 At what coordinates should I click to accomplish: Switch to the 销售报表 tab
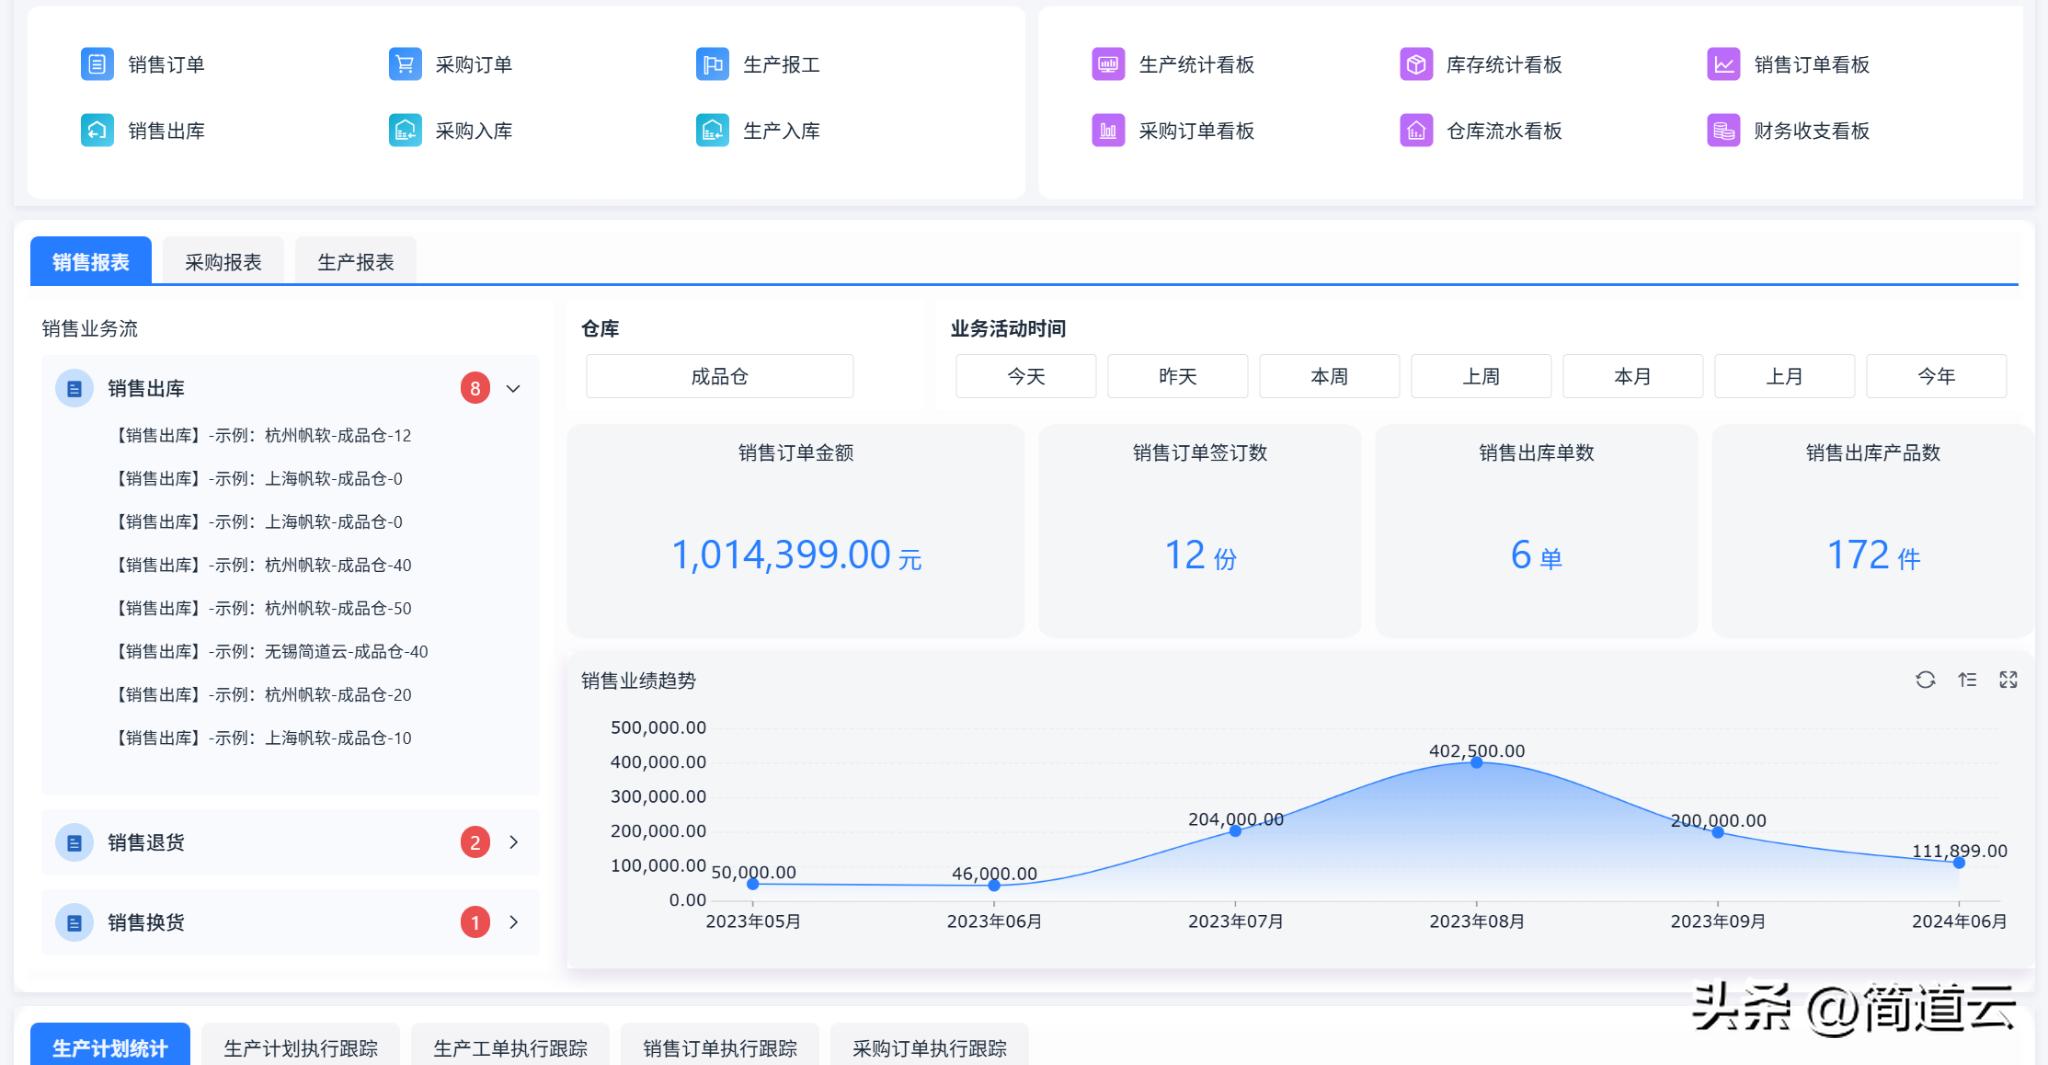[91, 262]
